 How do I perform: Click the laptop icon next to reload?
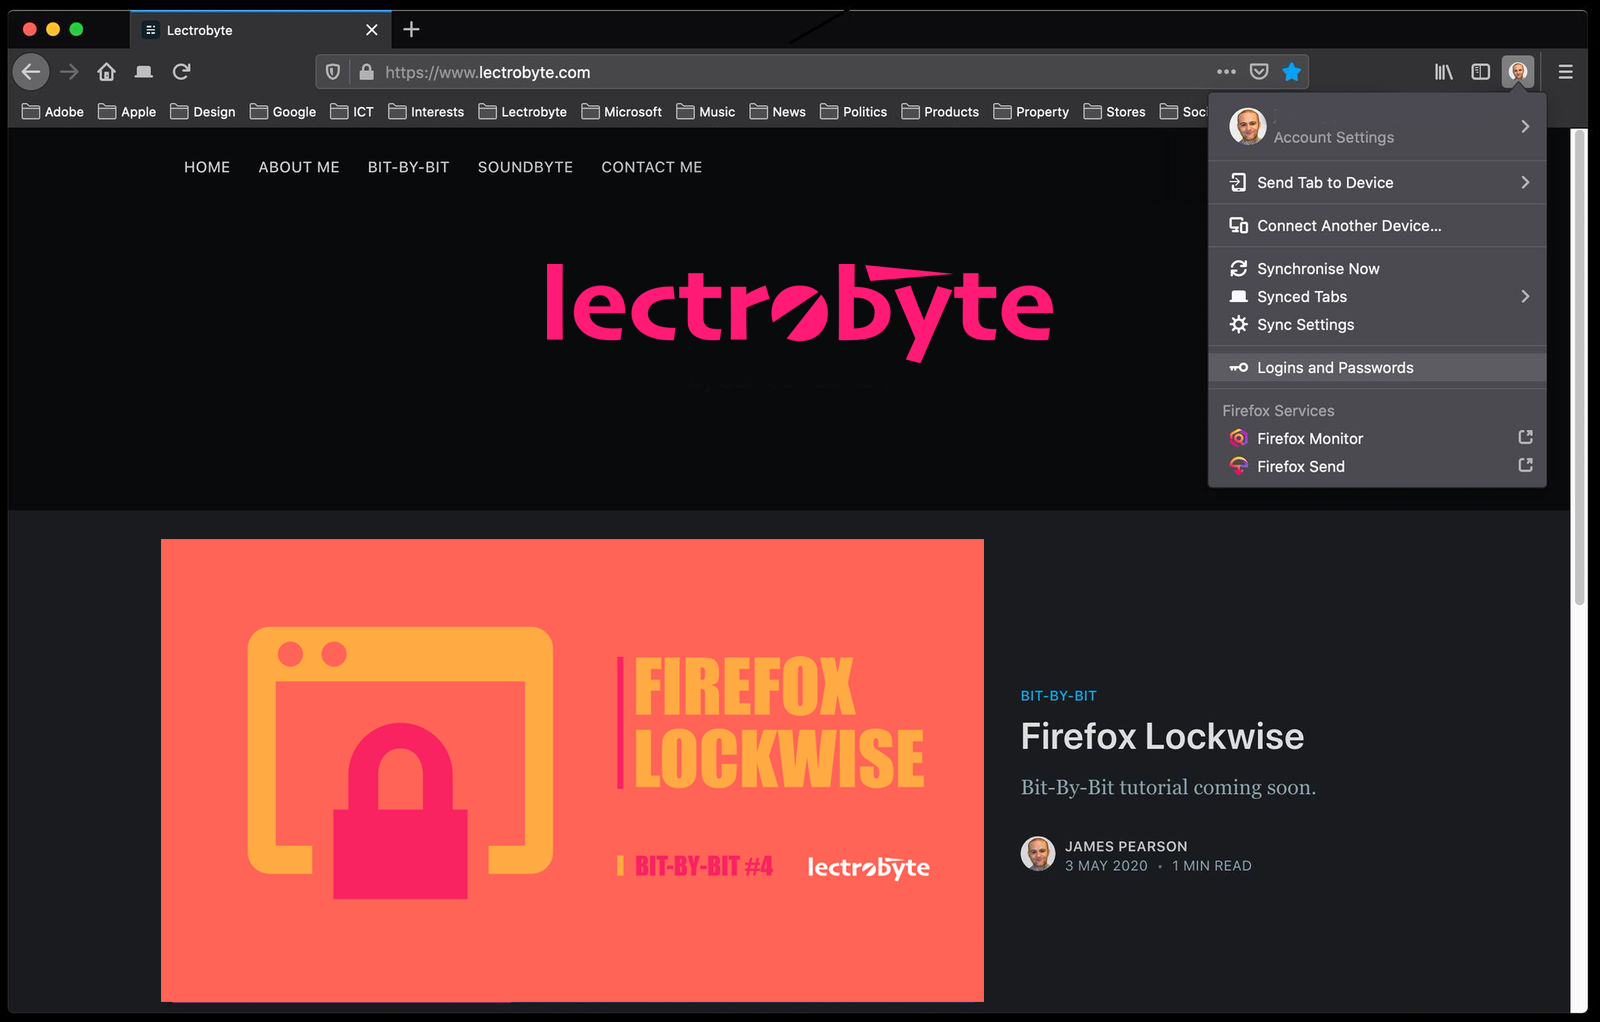tap(144, 72)
